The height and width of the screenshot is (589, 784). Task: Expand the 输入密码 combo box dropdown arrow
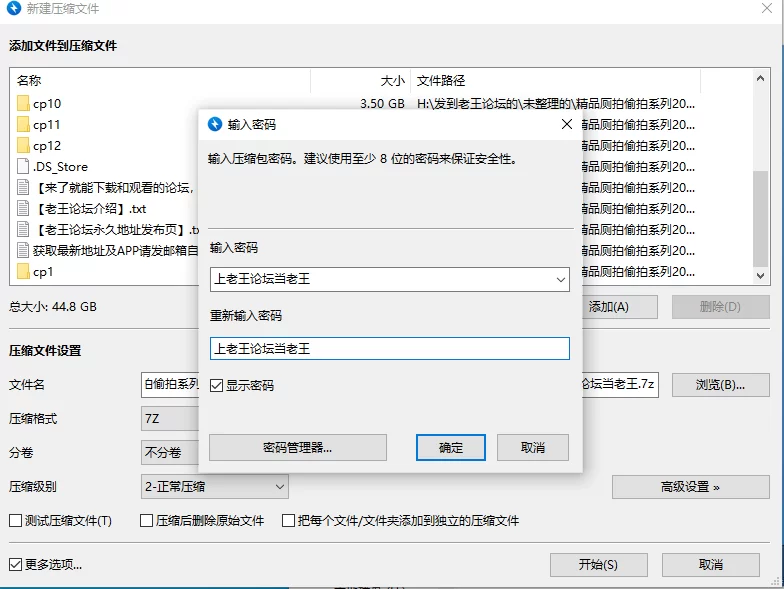561,280
